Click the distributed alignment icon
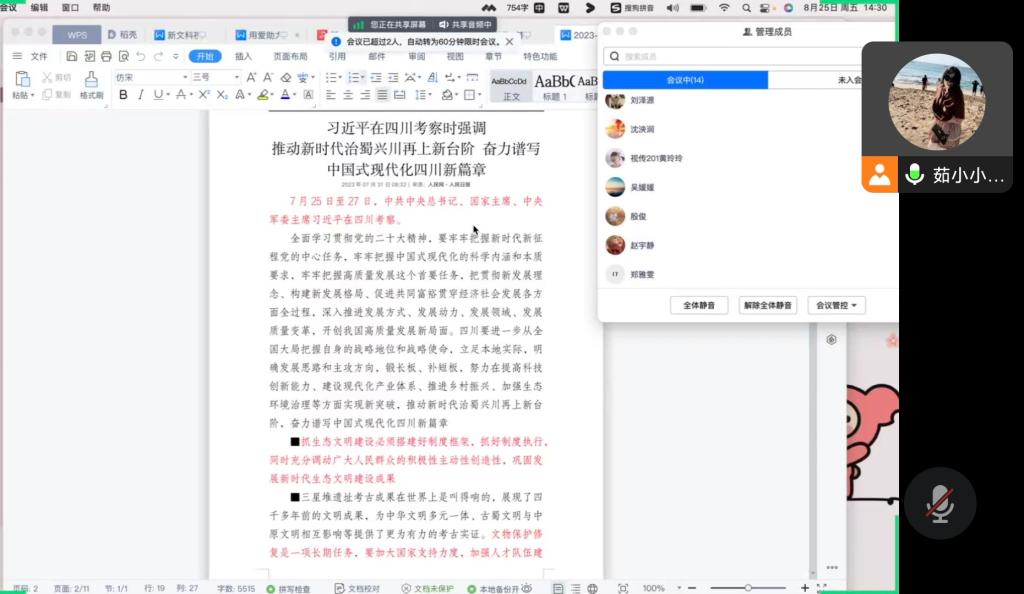This screenshot has width=1024, height=594. 400,95
